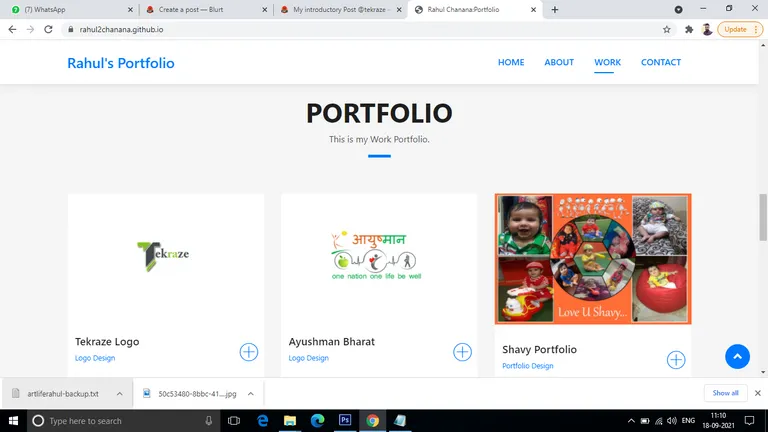Open the Chrome profile avatar
This screenshot has width=768, height=432.
click(707, 29)
